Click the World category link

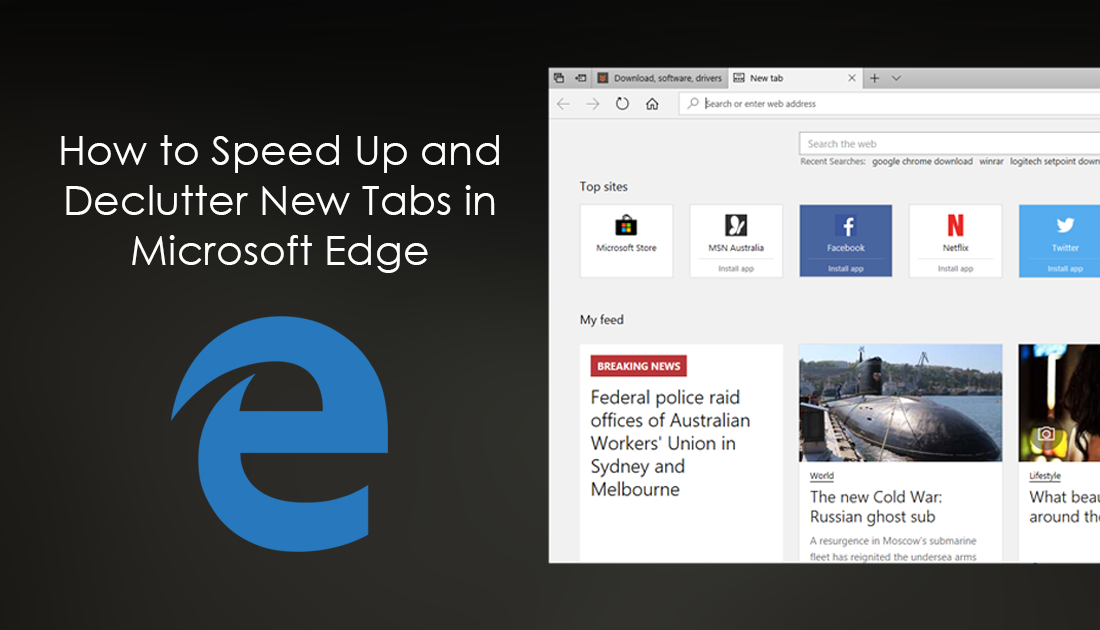[x=821, y=476]
